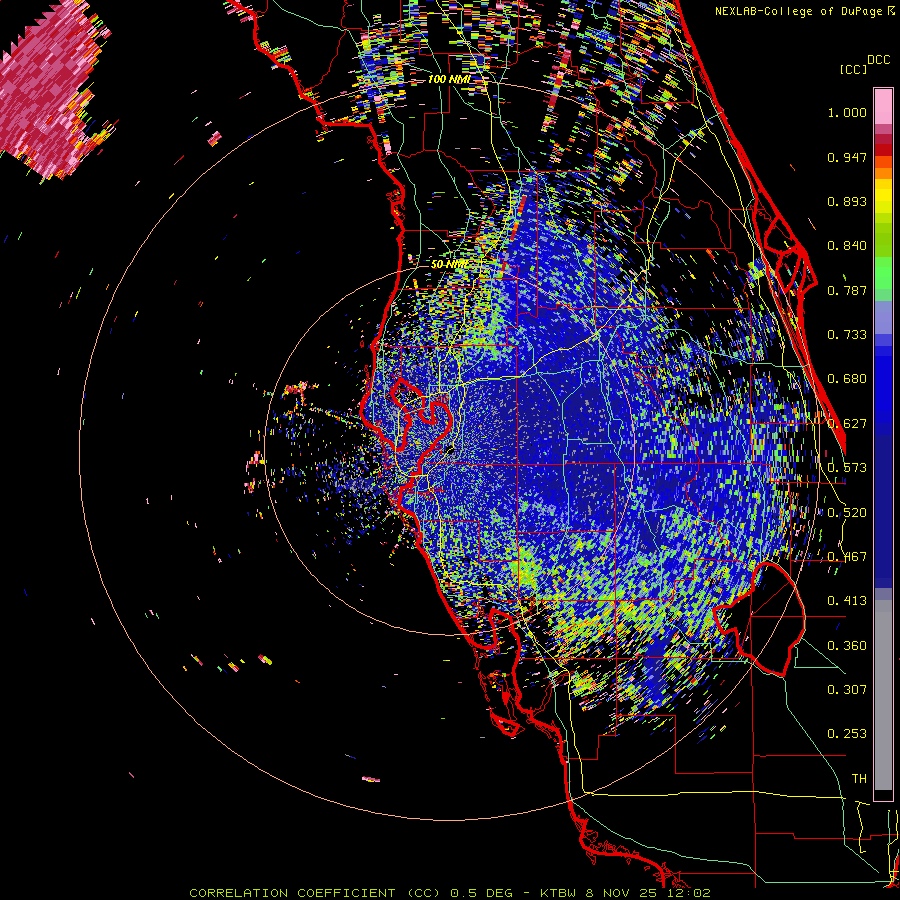Pick the light pink segment of the color bar
This screenshot has width=900, height=900.
[883, 106]
